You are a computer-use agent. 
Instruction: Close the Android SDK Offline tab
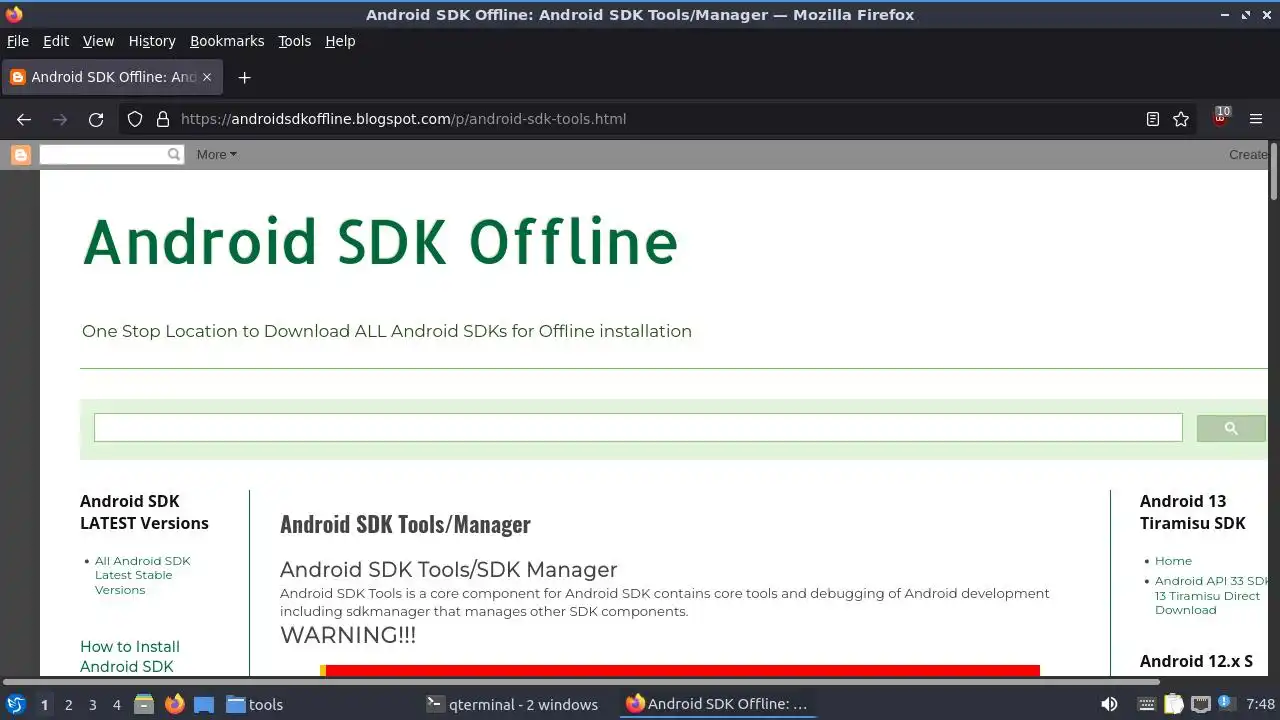click(207, 77)
